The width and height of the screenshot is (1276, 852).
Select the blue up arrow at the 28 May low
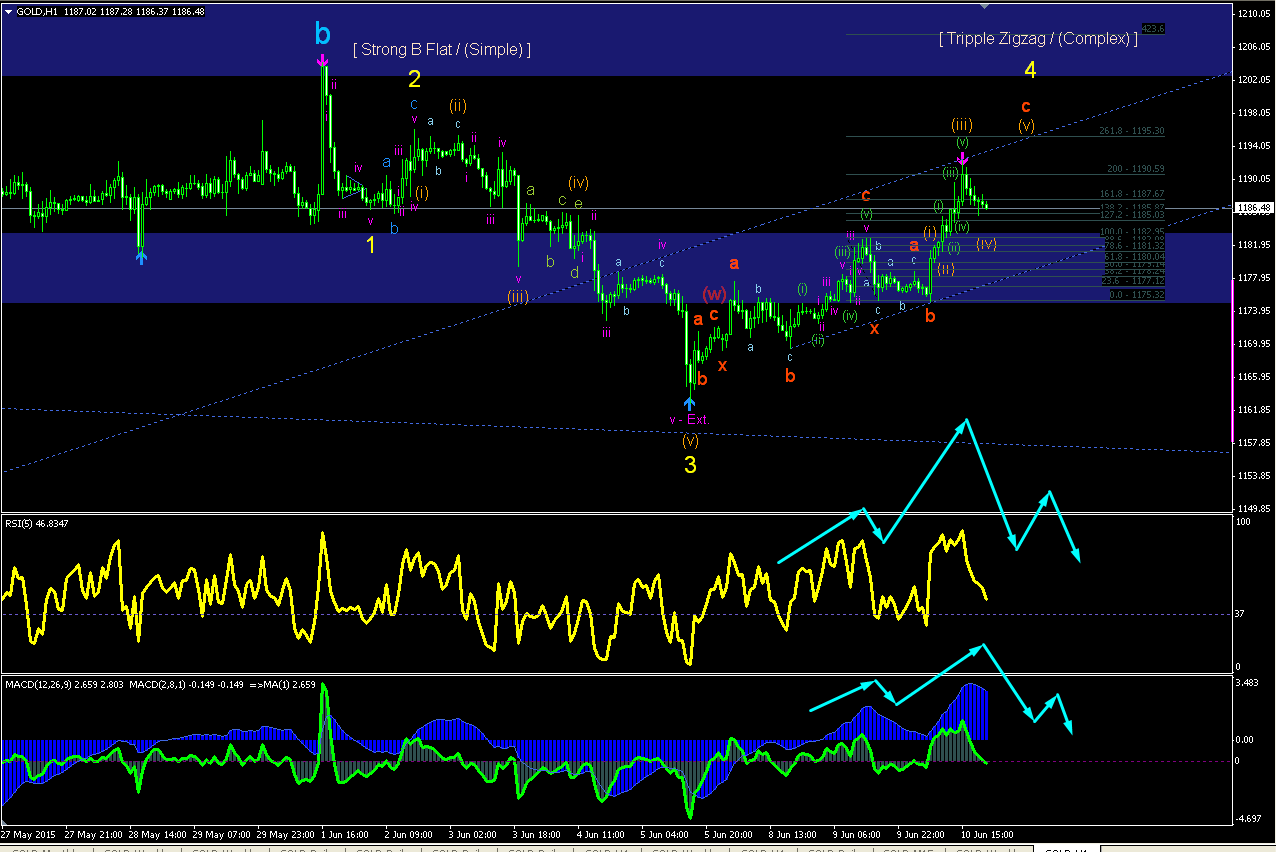[141, 257]
